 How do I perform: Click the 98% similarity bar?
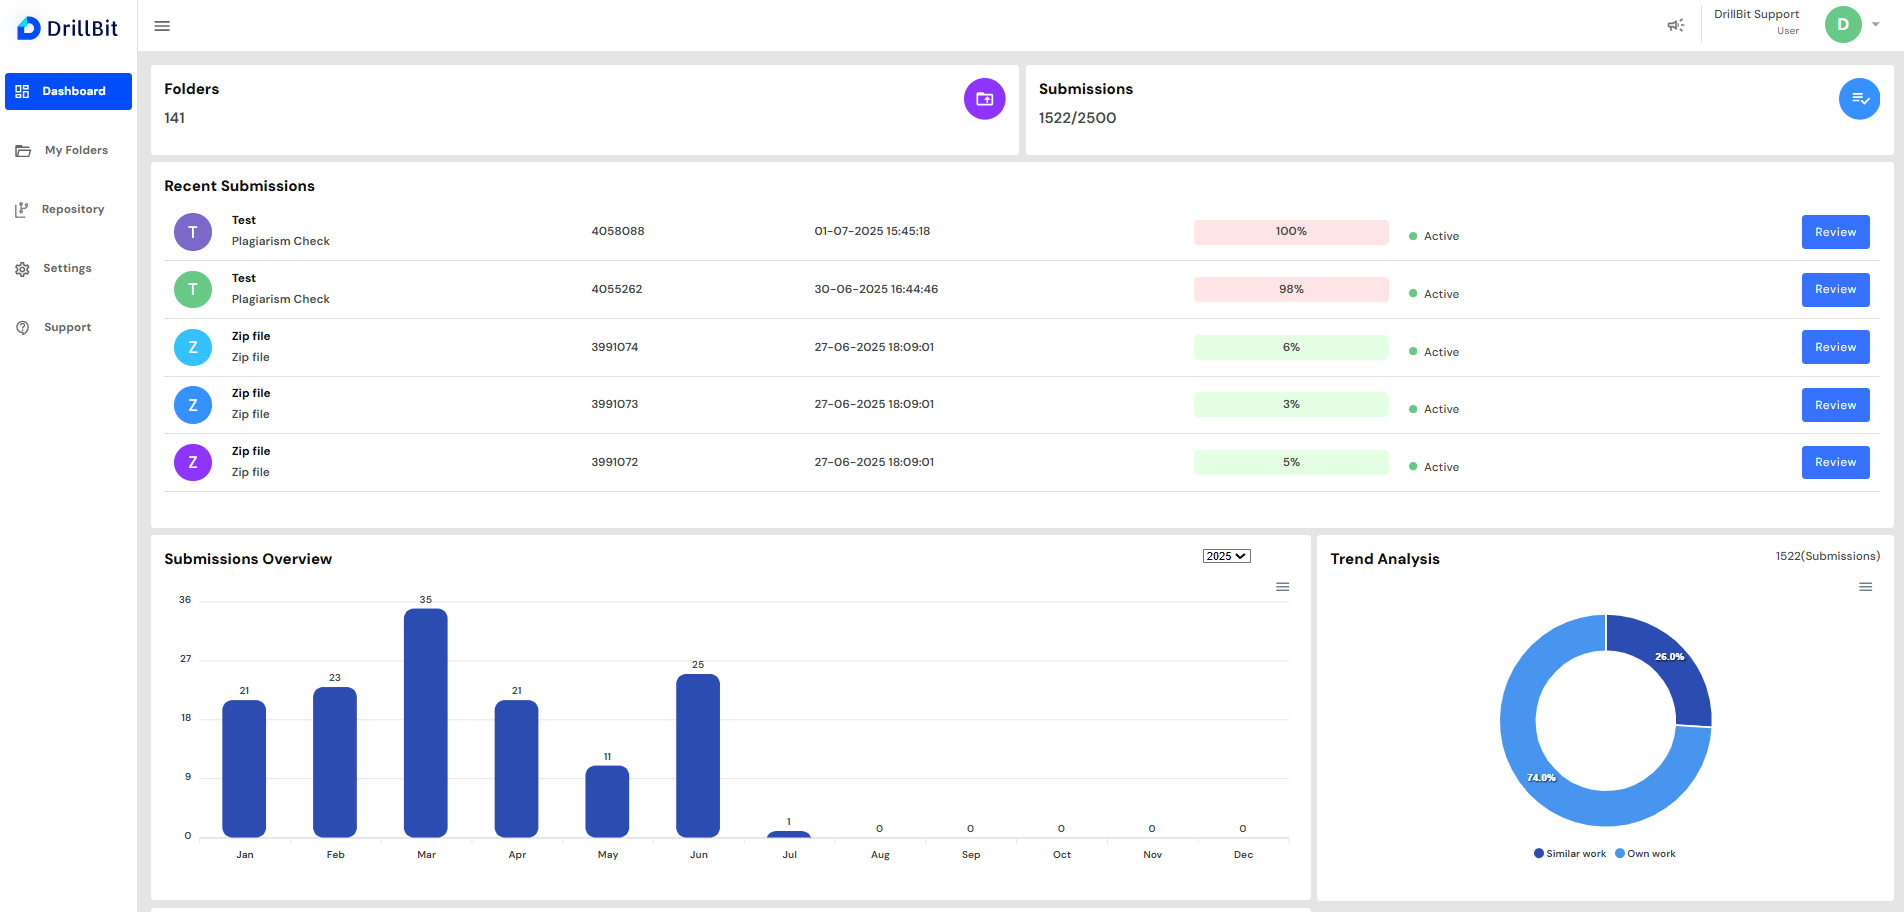pos(1291,289)
